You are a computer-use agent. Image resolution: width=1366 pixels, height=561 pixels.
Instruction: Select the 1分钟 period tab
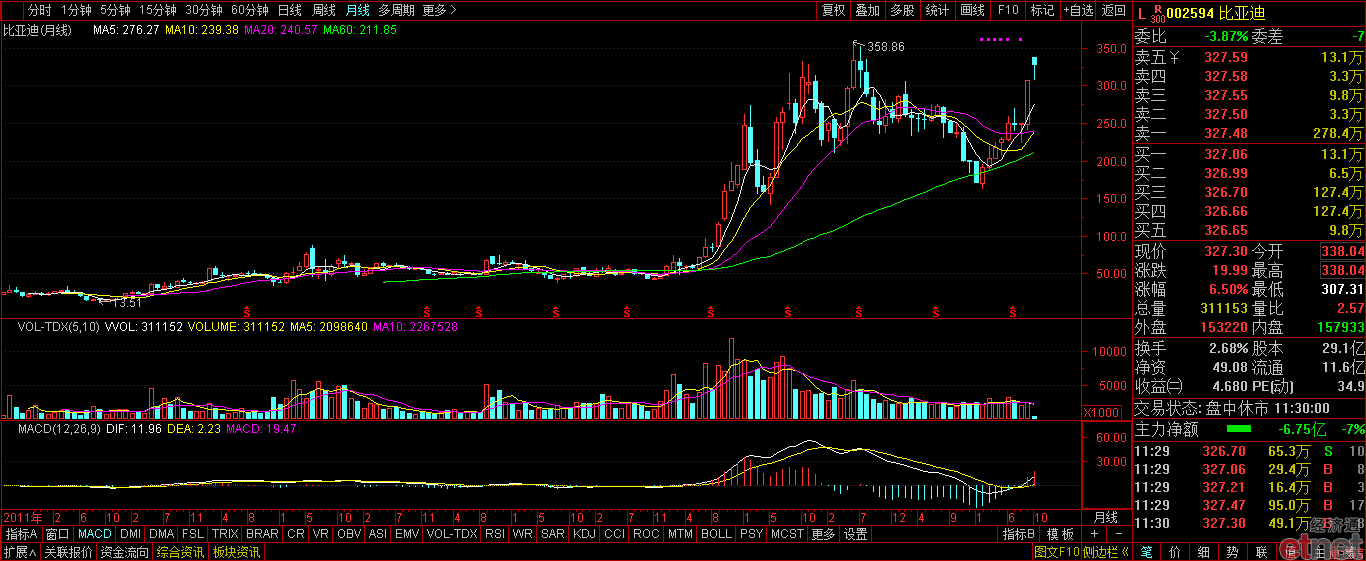point(75,10)
